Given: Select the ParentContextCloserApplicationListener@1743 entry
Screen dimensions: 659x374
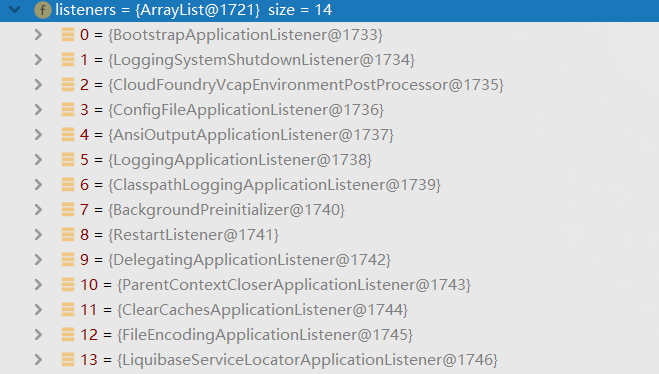Looking at the screenshot, I should [x=275, y=285].
